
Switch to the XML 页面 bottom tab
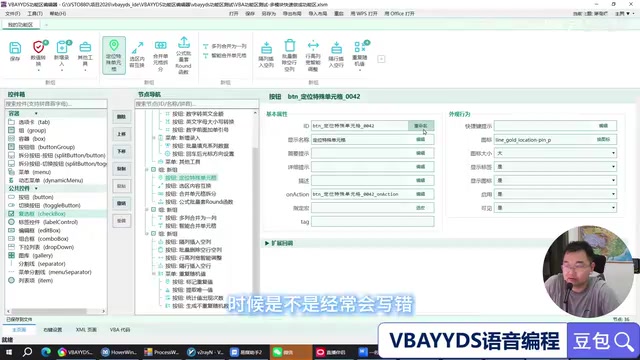(x=86, y=330)
